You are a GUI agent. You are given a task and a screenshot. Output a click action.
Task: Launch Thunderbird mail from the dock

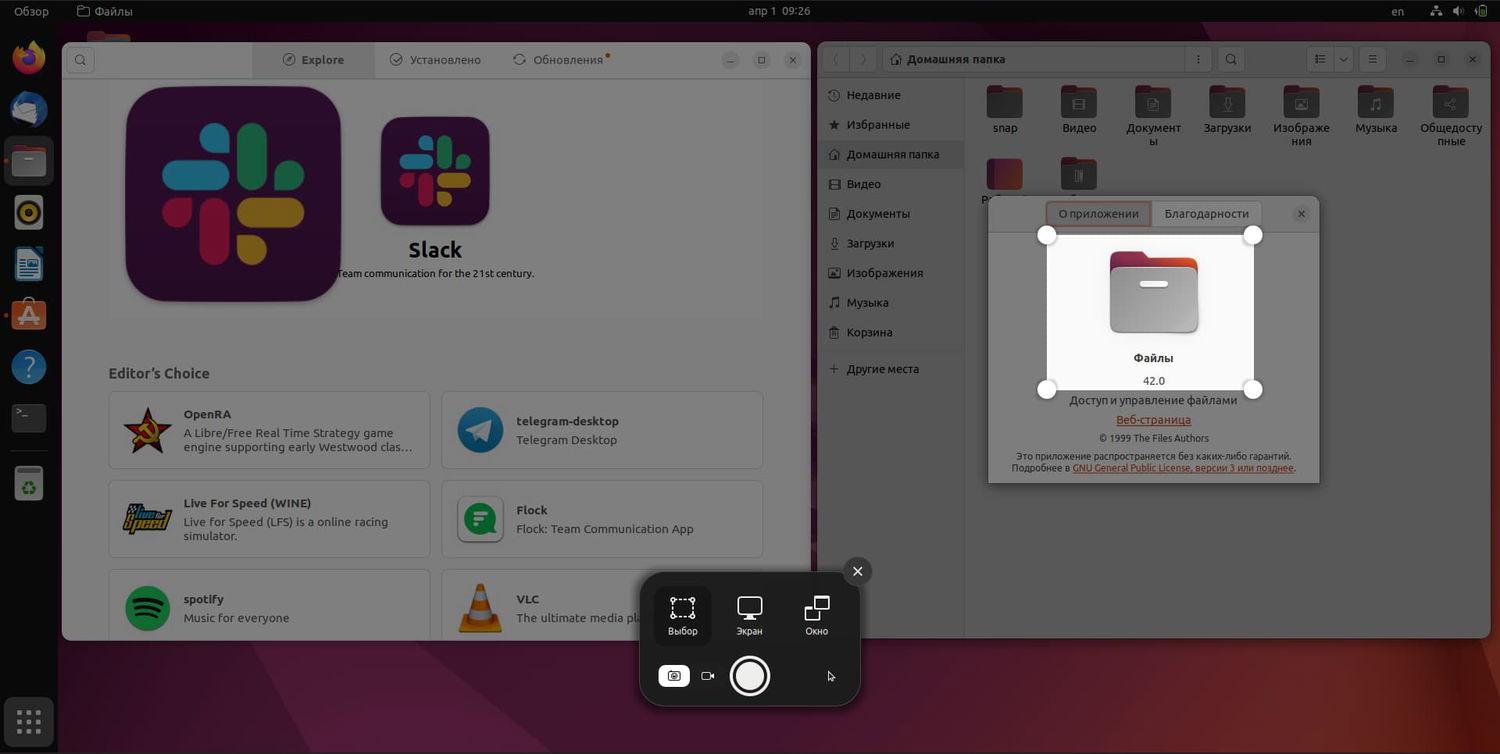point(29,108)
